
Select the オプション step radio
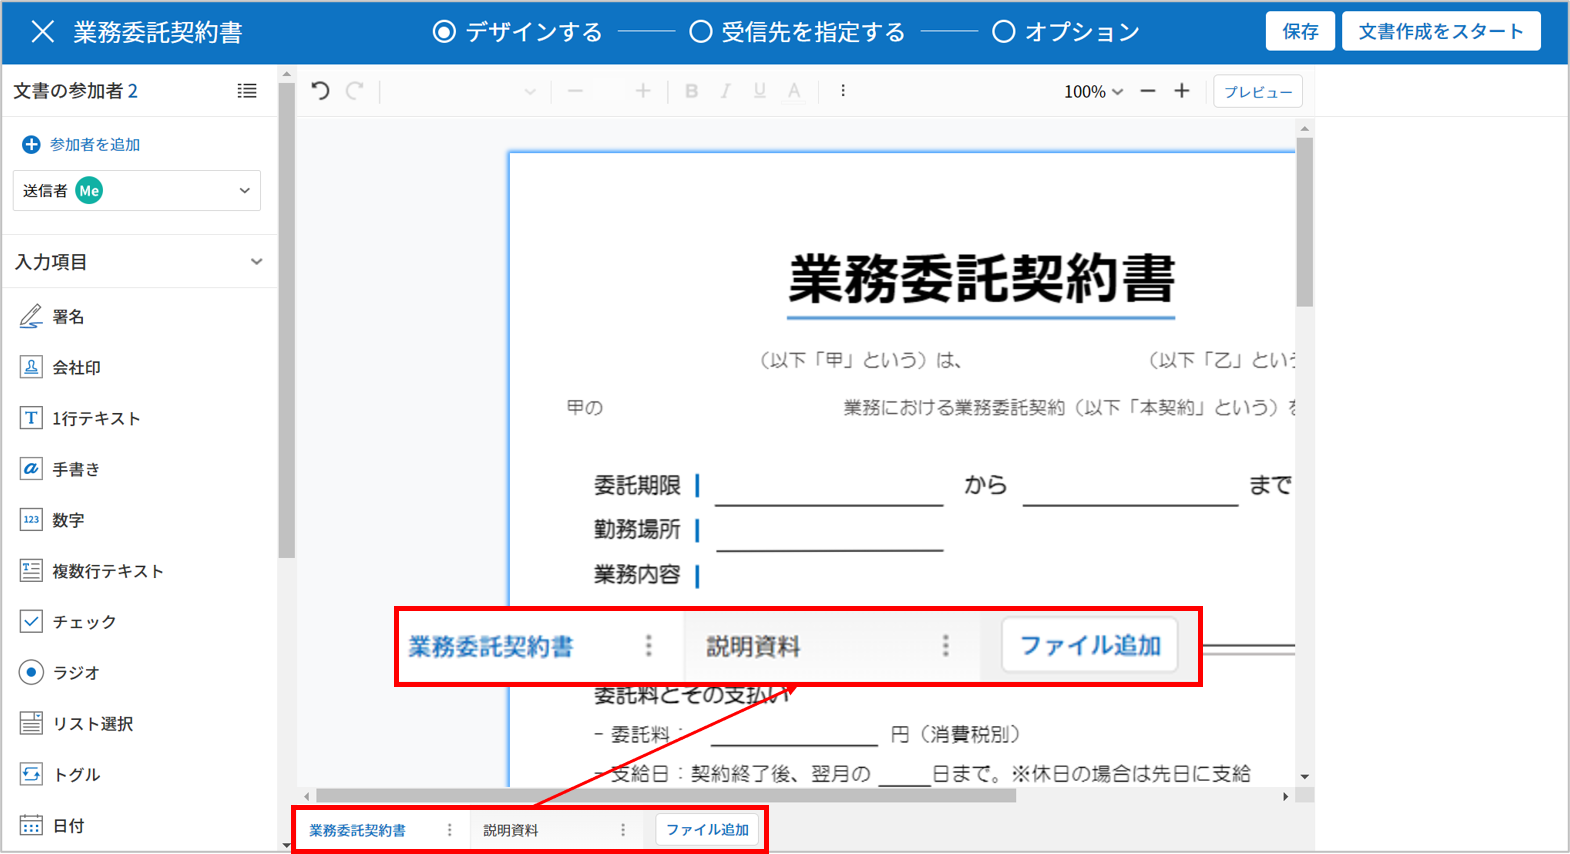(1003, 32)
